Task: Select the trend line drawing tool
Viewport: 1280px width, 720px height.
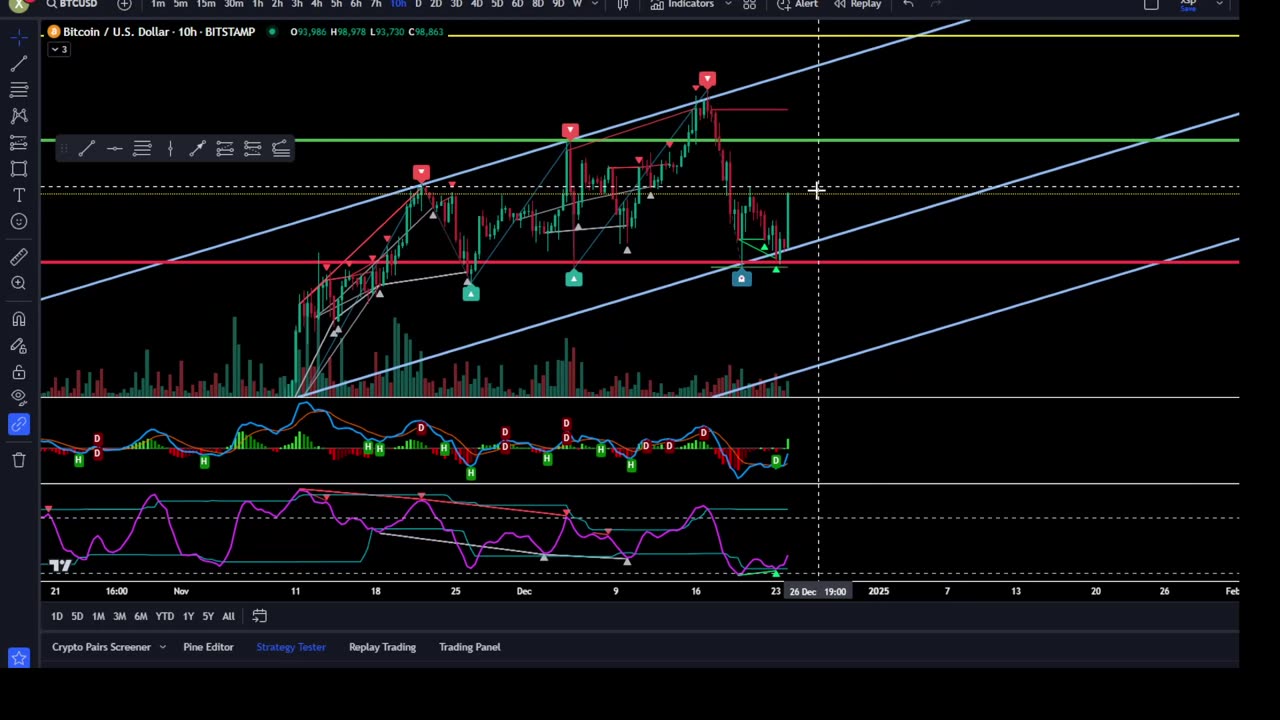Action: 19,64
